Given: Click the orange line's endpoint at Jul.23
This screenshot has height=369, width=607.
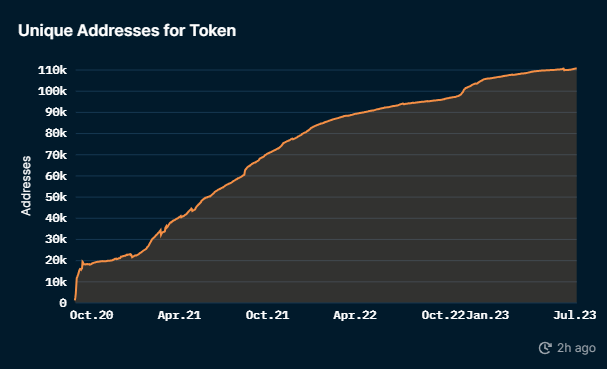Looking at the screenshot, I should click(x=576, y=69).
